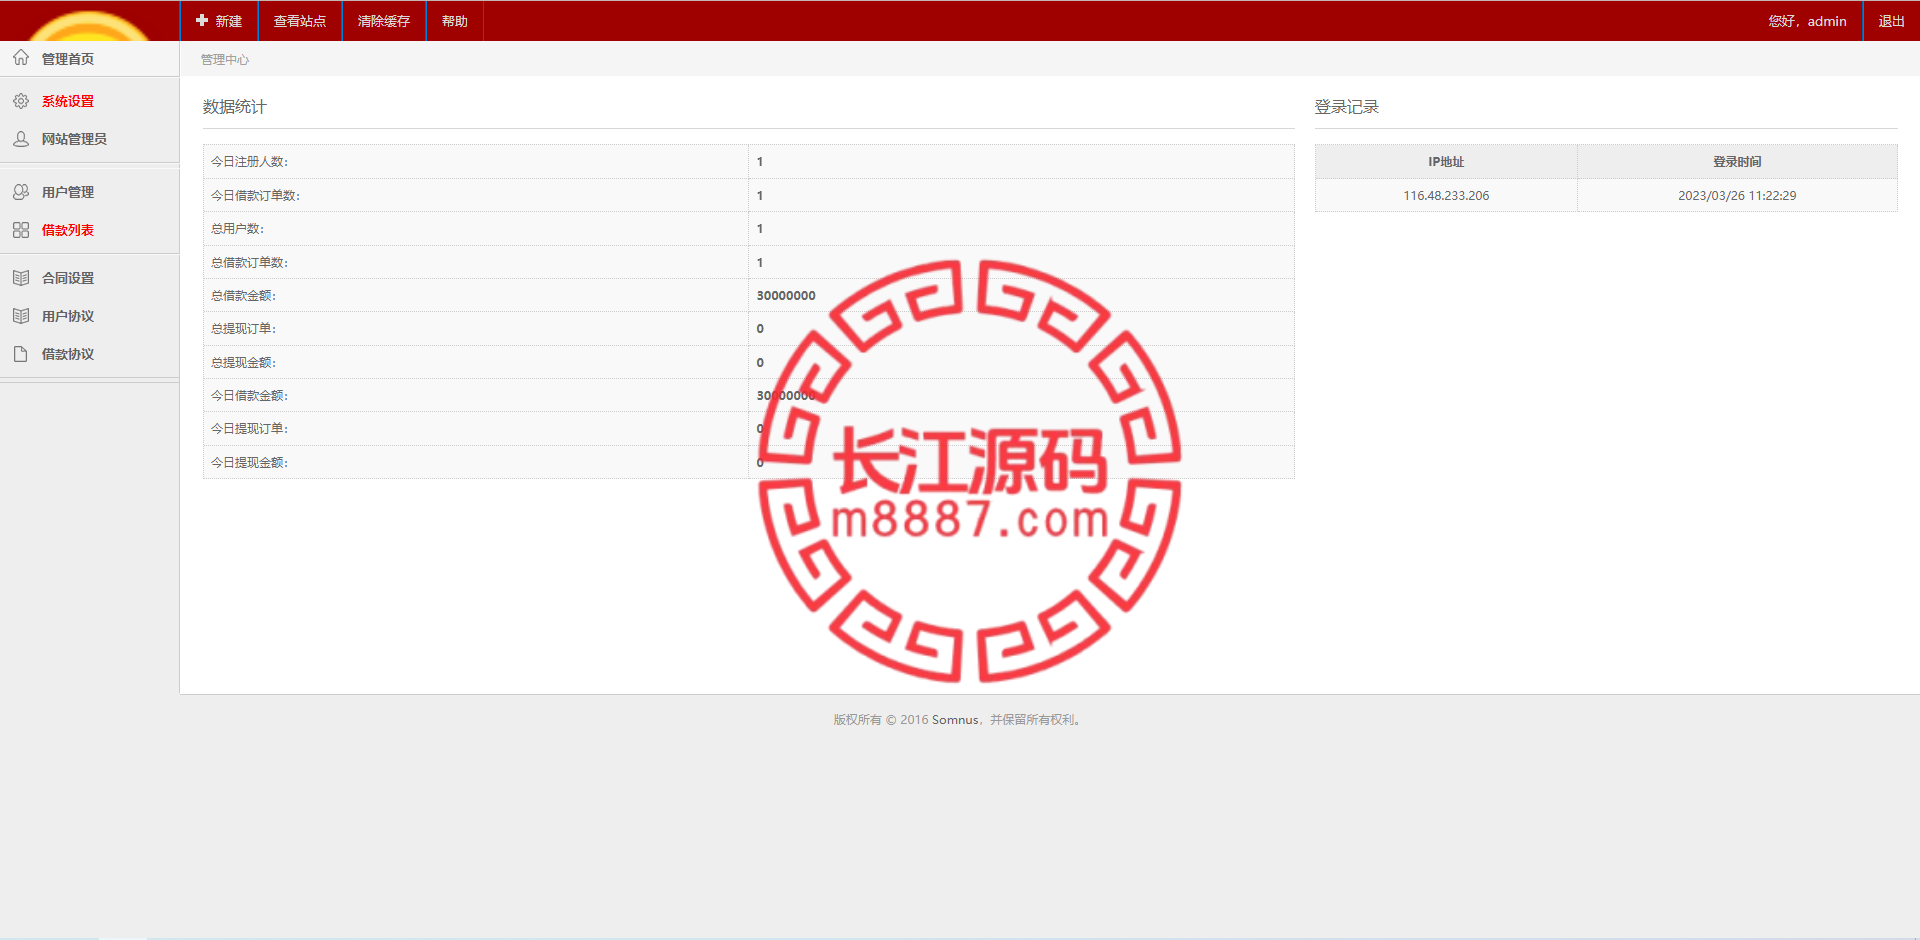Open 用户管理 section

[68, 192]
